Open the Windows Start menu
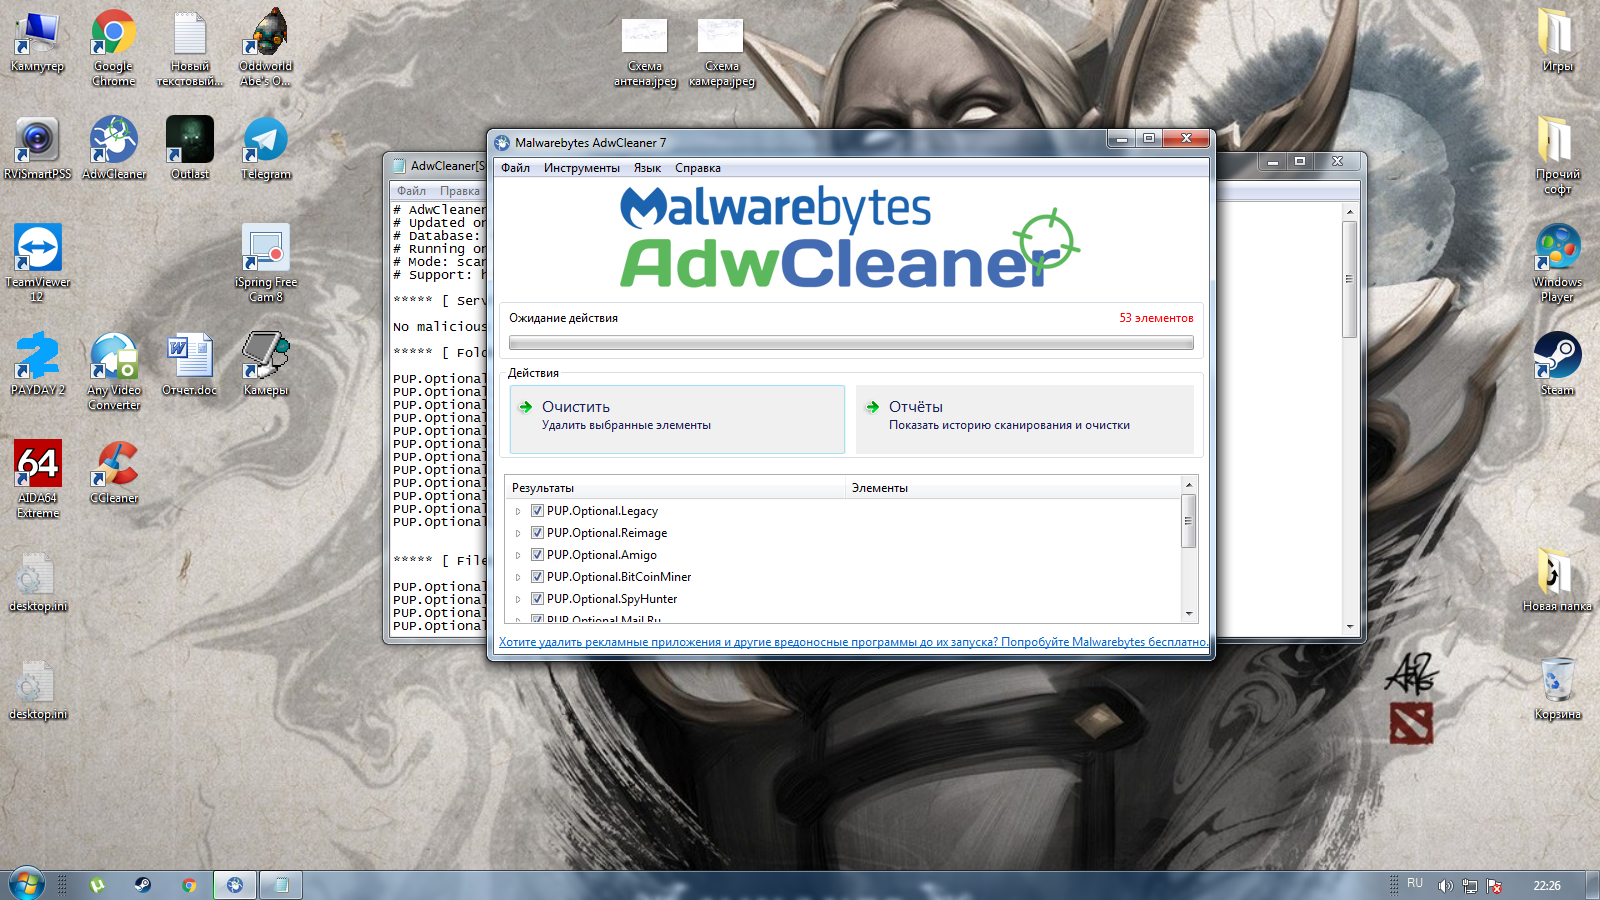The image size is (1600, 900). click(27, 885)
